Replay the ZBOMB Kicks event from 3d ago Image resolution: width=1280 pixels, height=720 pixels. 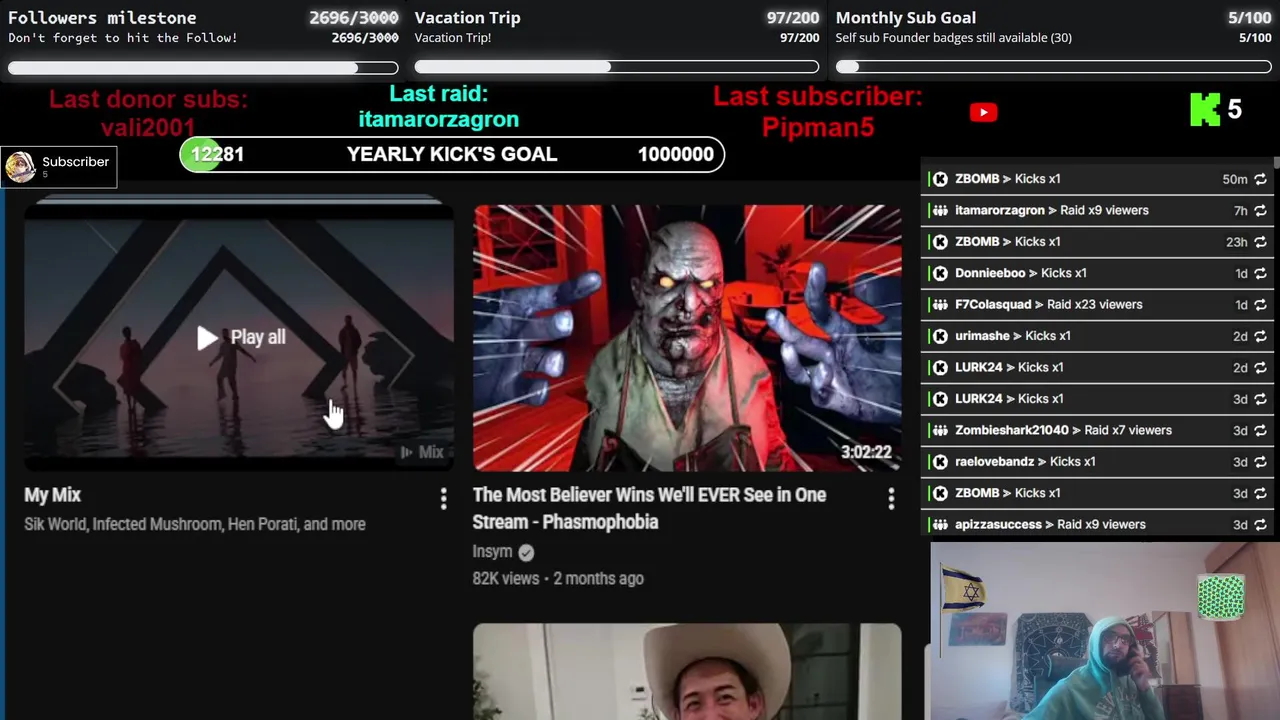1260,493
